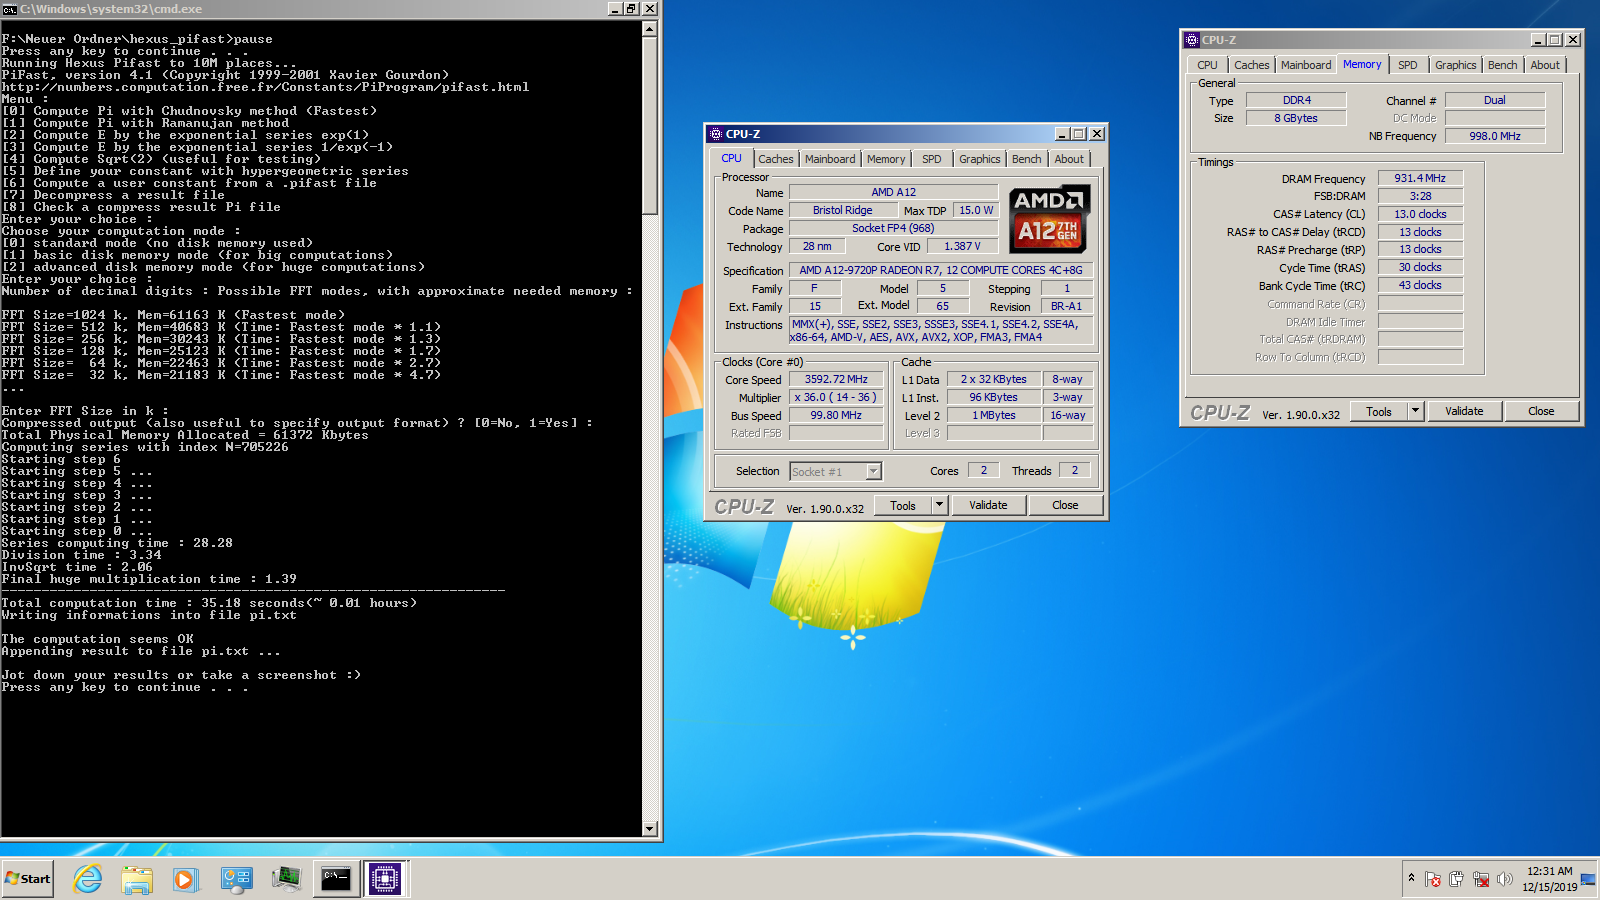Open Caches tab in CPU-Z Memory window
Viewport: 1600px width, 900px height.
[1252, 65]
